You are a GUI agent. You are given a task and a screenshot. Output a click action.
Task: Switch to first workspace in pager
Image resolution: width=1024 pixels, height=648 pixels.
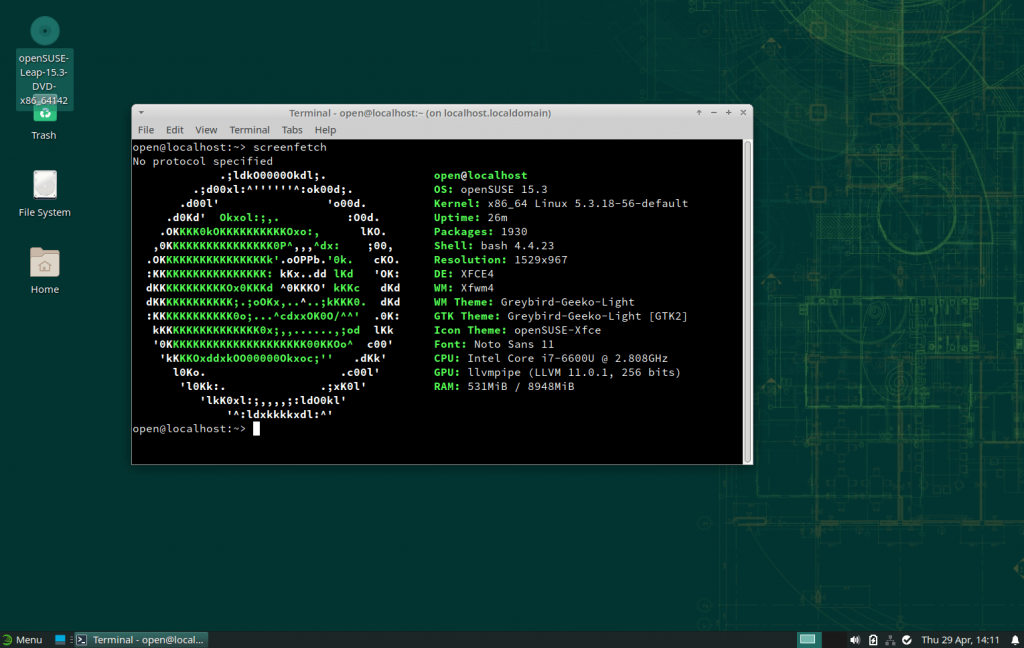[808, 640]
